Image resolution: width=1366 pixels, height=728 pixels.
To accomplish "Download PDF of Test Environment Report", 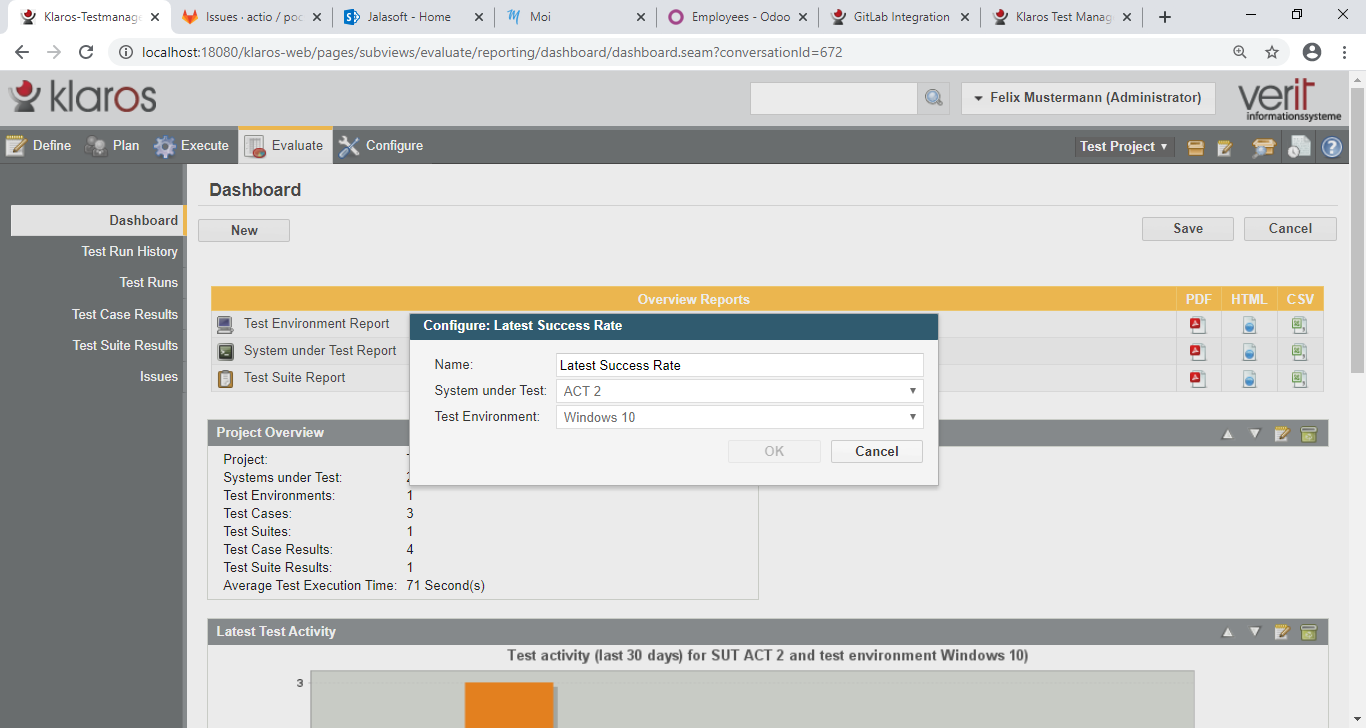I will pos(1197,324).
